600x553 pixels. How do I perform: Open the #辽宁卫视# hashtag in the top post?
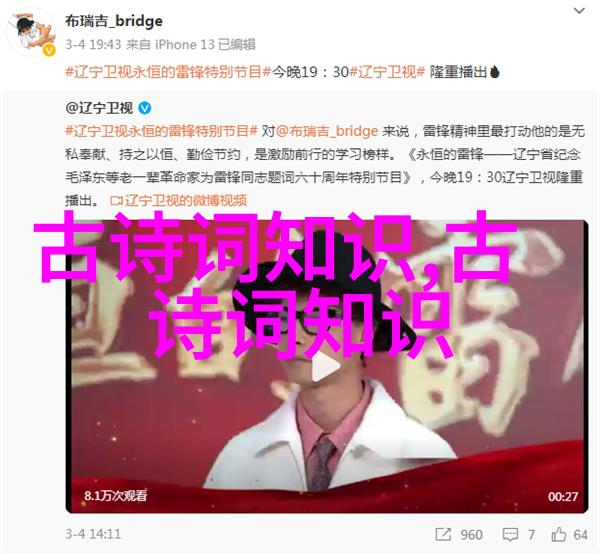tap(387, 72)
